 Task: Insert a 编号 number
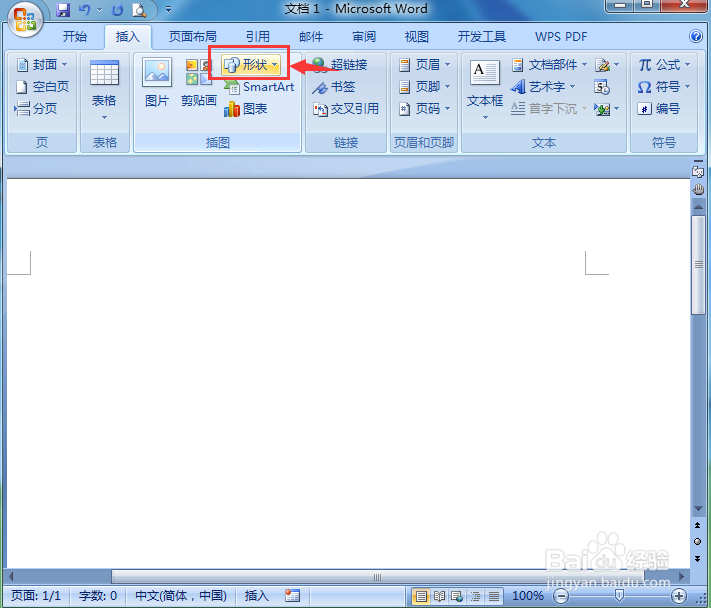[658, 108]
